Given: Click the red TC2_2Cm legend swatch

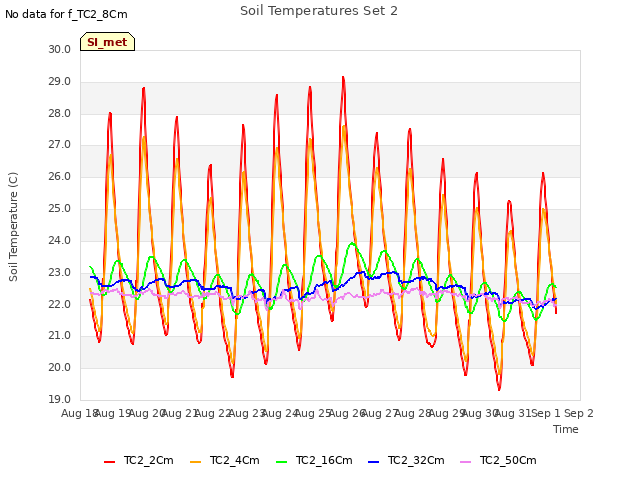Looking at the screenshot, I should pos(109,462).
